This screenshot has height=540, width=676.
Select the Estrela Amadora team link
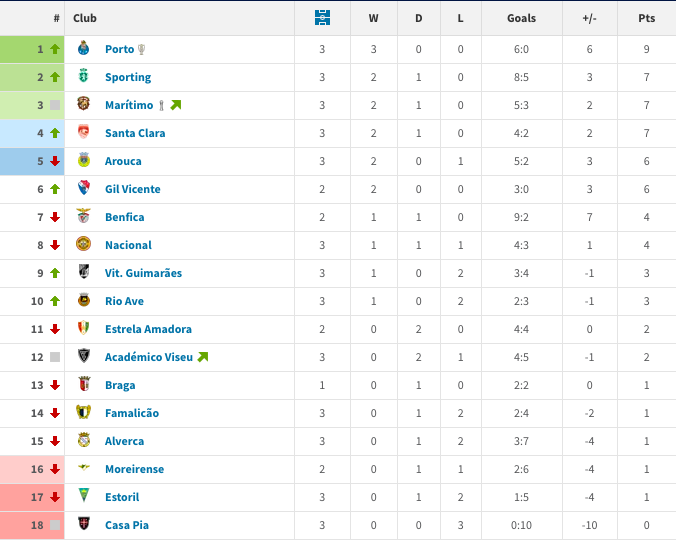click(x=148, y=329)
